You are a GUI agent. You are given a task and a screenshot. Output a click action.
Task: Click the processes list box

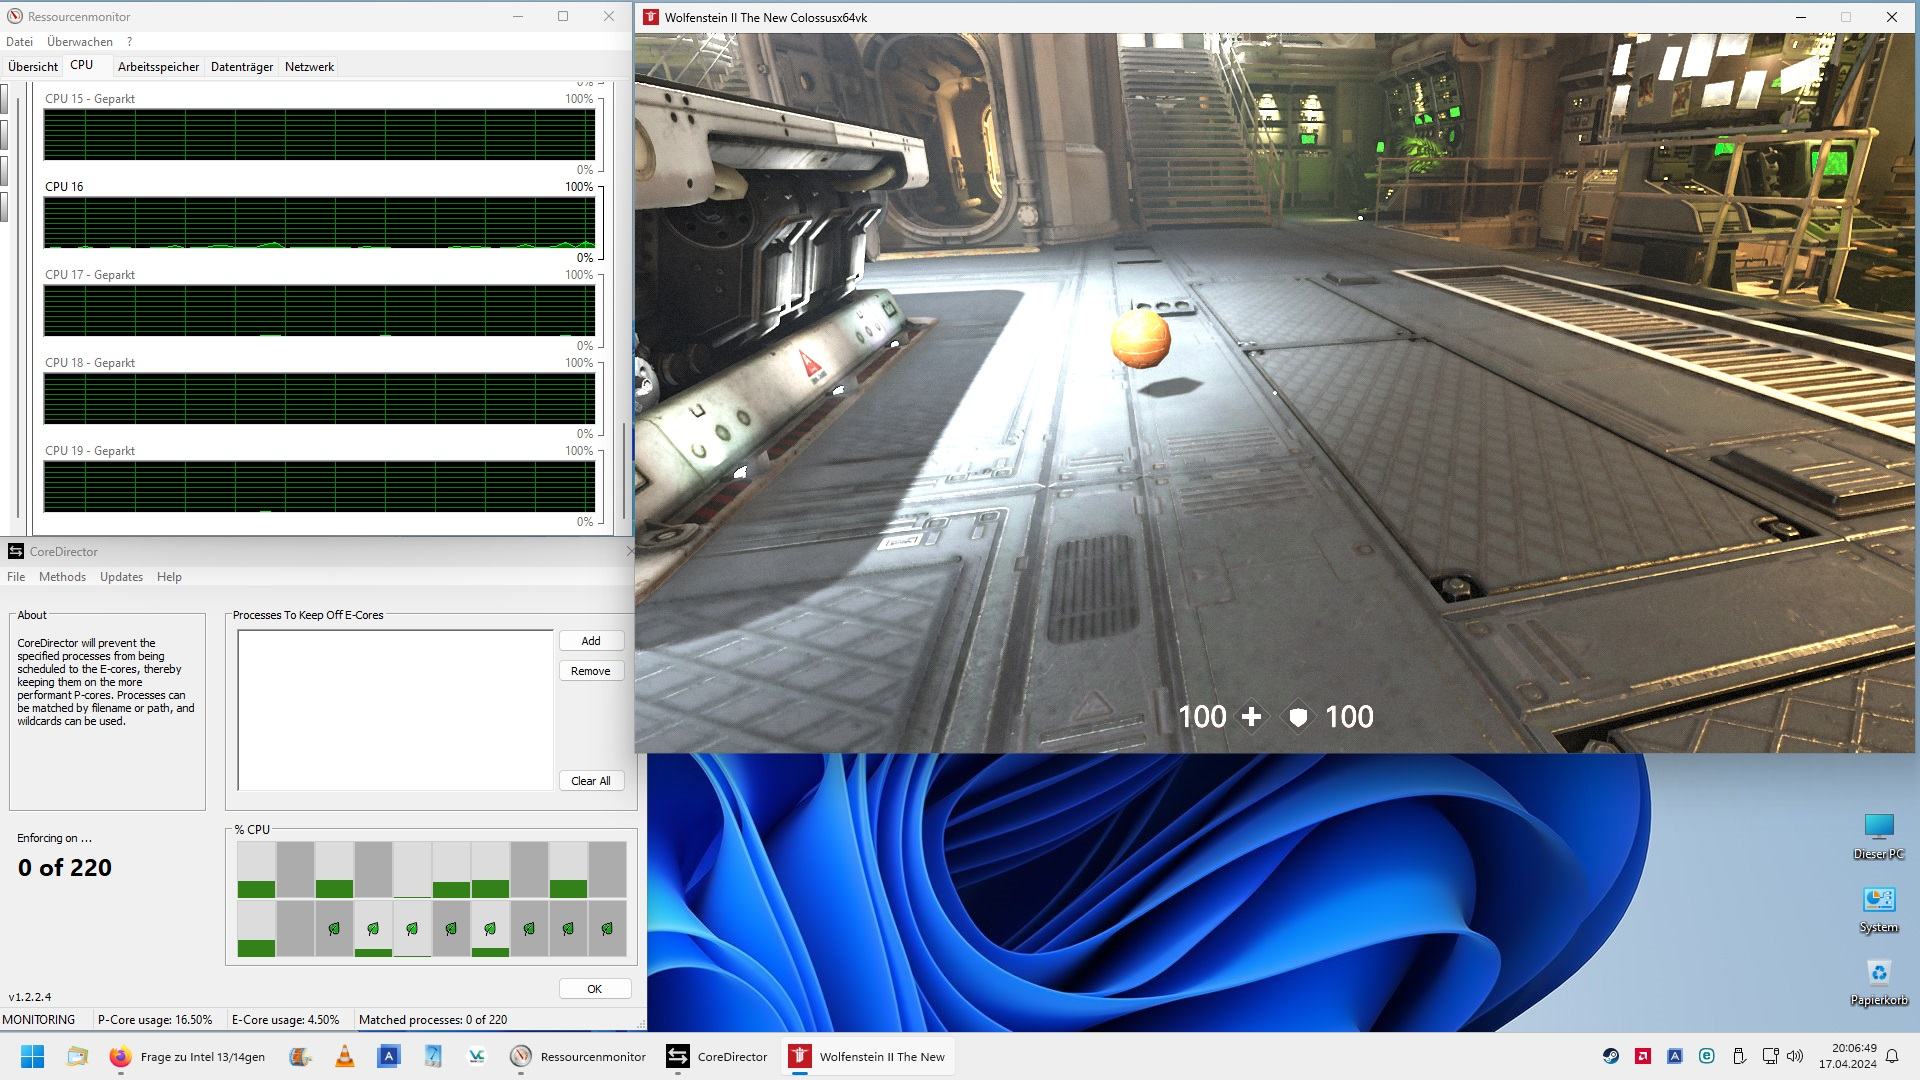(x=395, y=710)
